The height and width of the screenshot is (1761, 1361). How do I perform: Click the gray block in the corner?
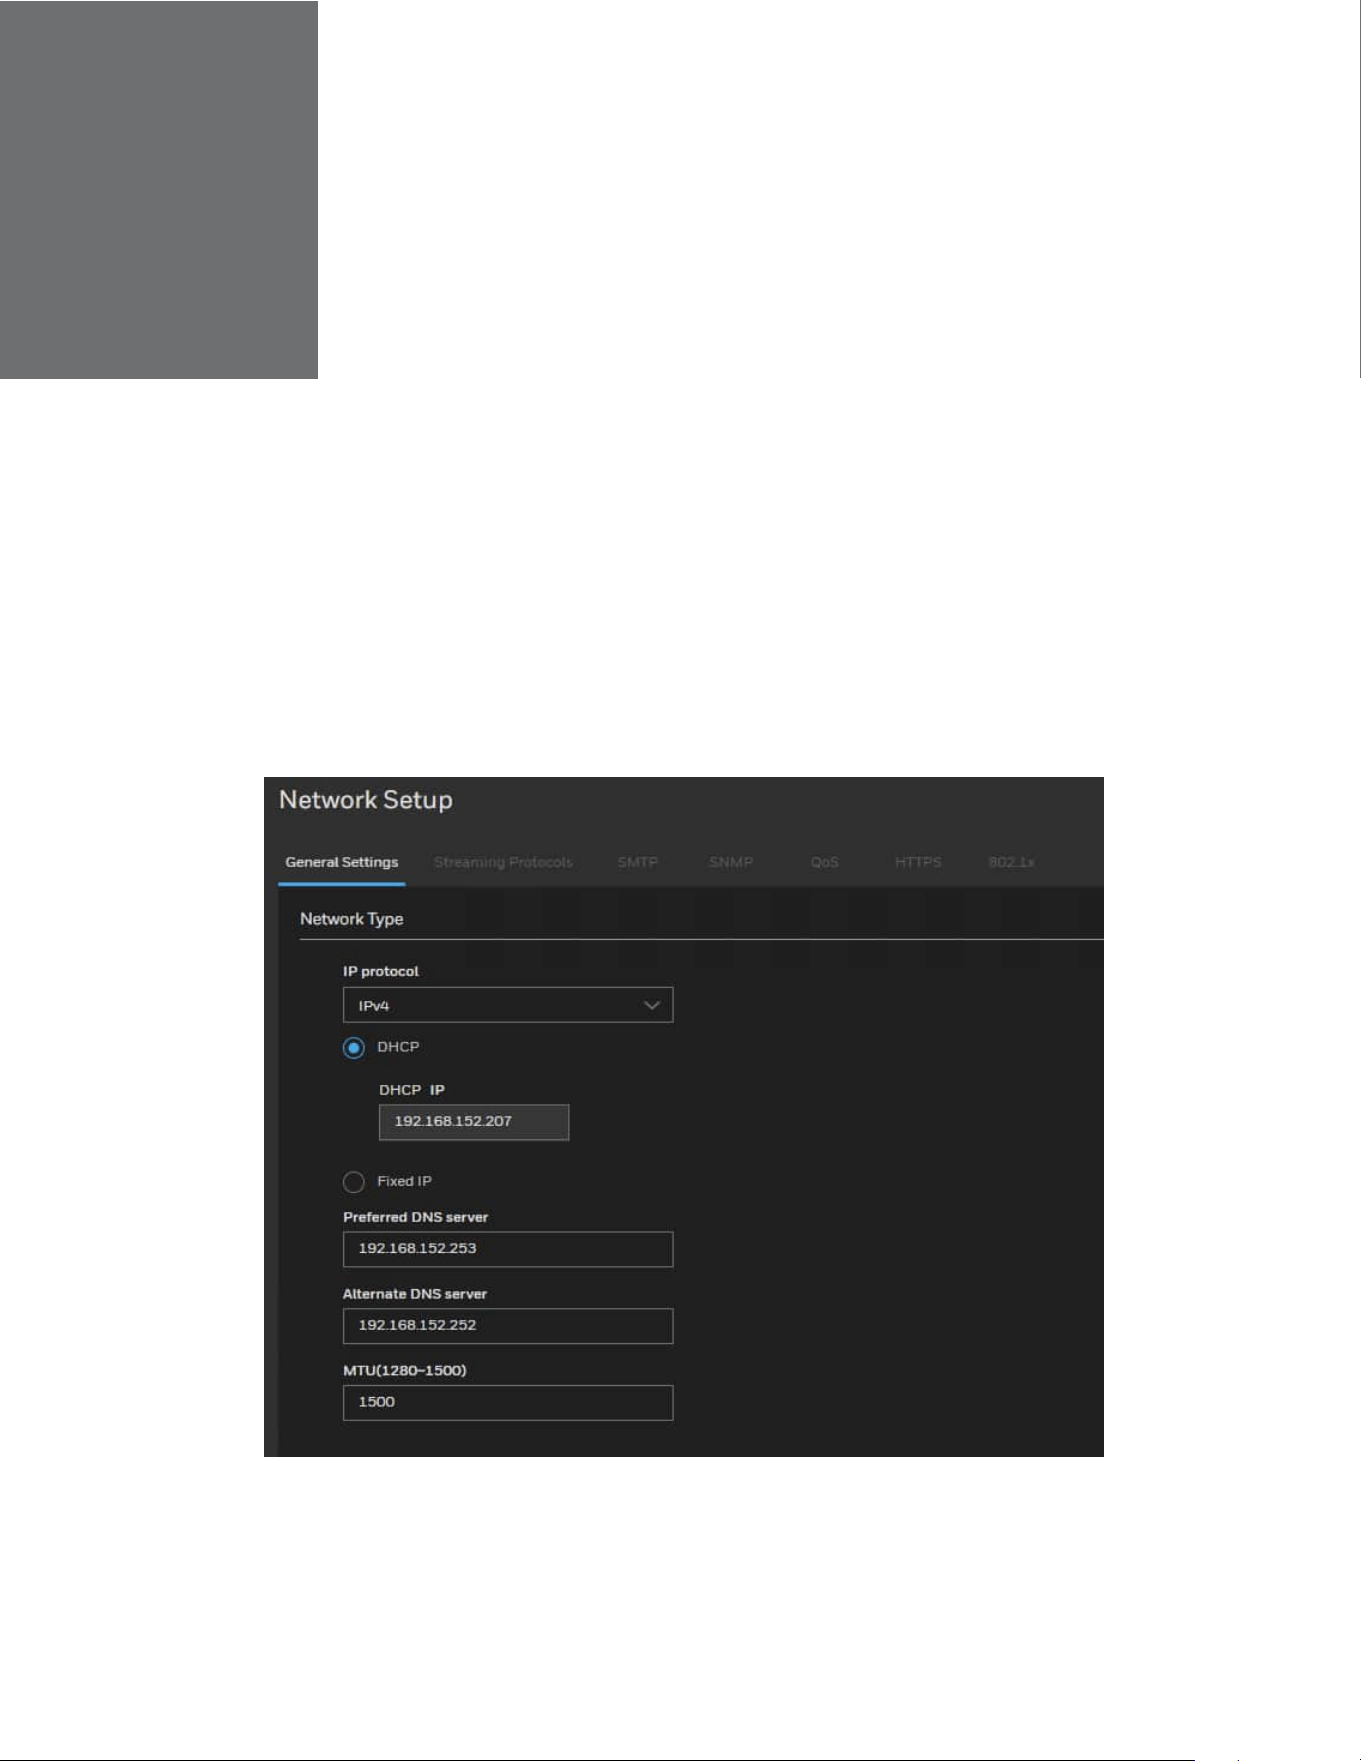coord(159,189)
